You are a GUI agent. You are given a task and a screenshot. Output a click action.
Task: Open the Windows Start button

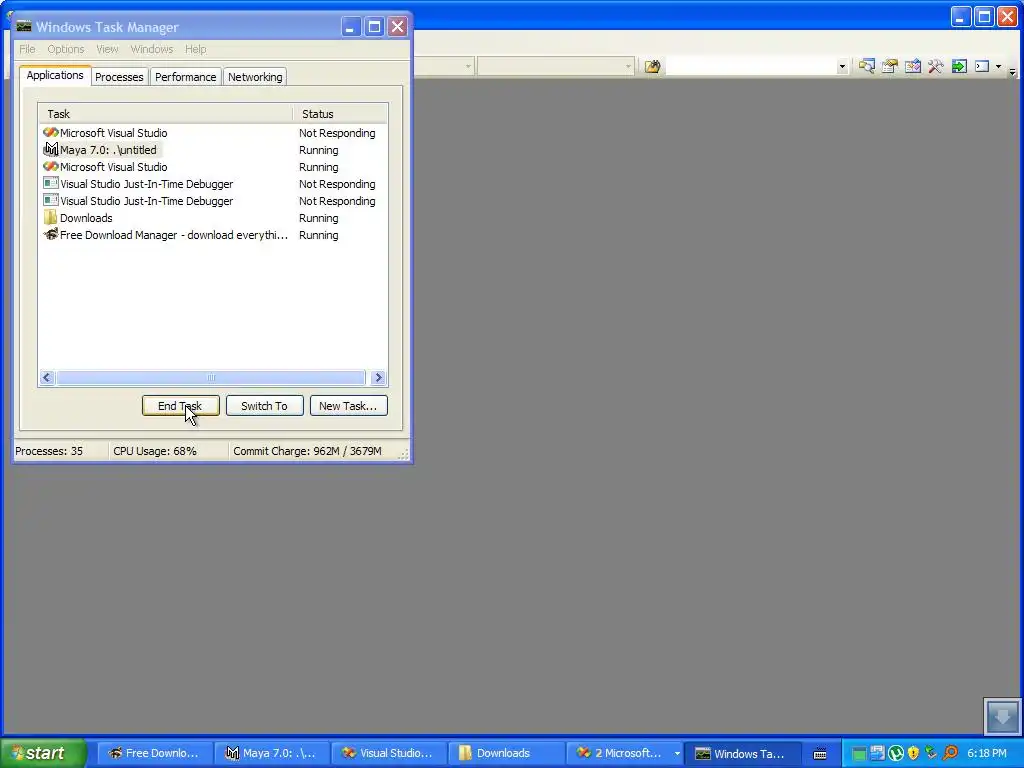(44, 753)
